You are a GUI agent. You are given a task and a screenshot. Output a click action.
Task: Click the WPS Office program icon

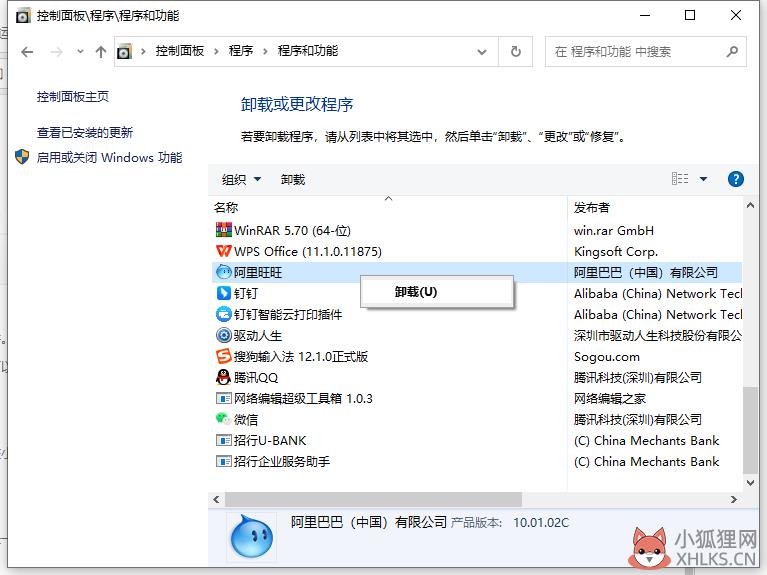[x=224, y=251]
